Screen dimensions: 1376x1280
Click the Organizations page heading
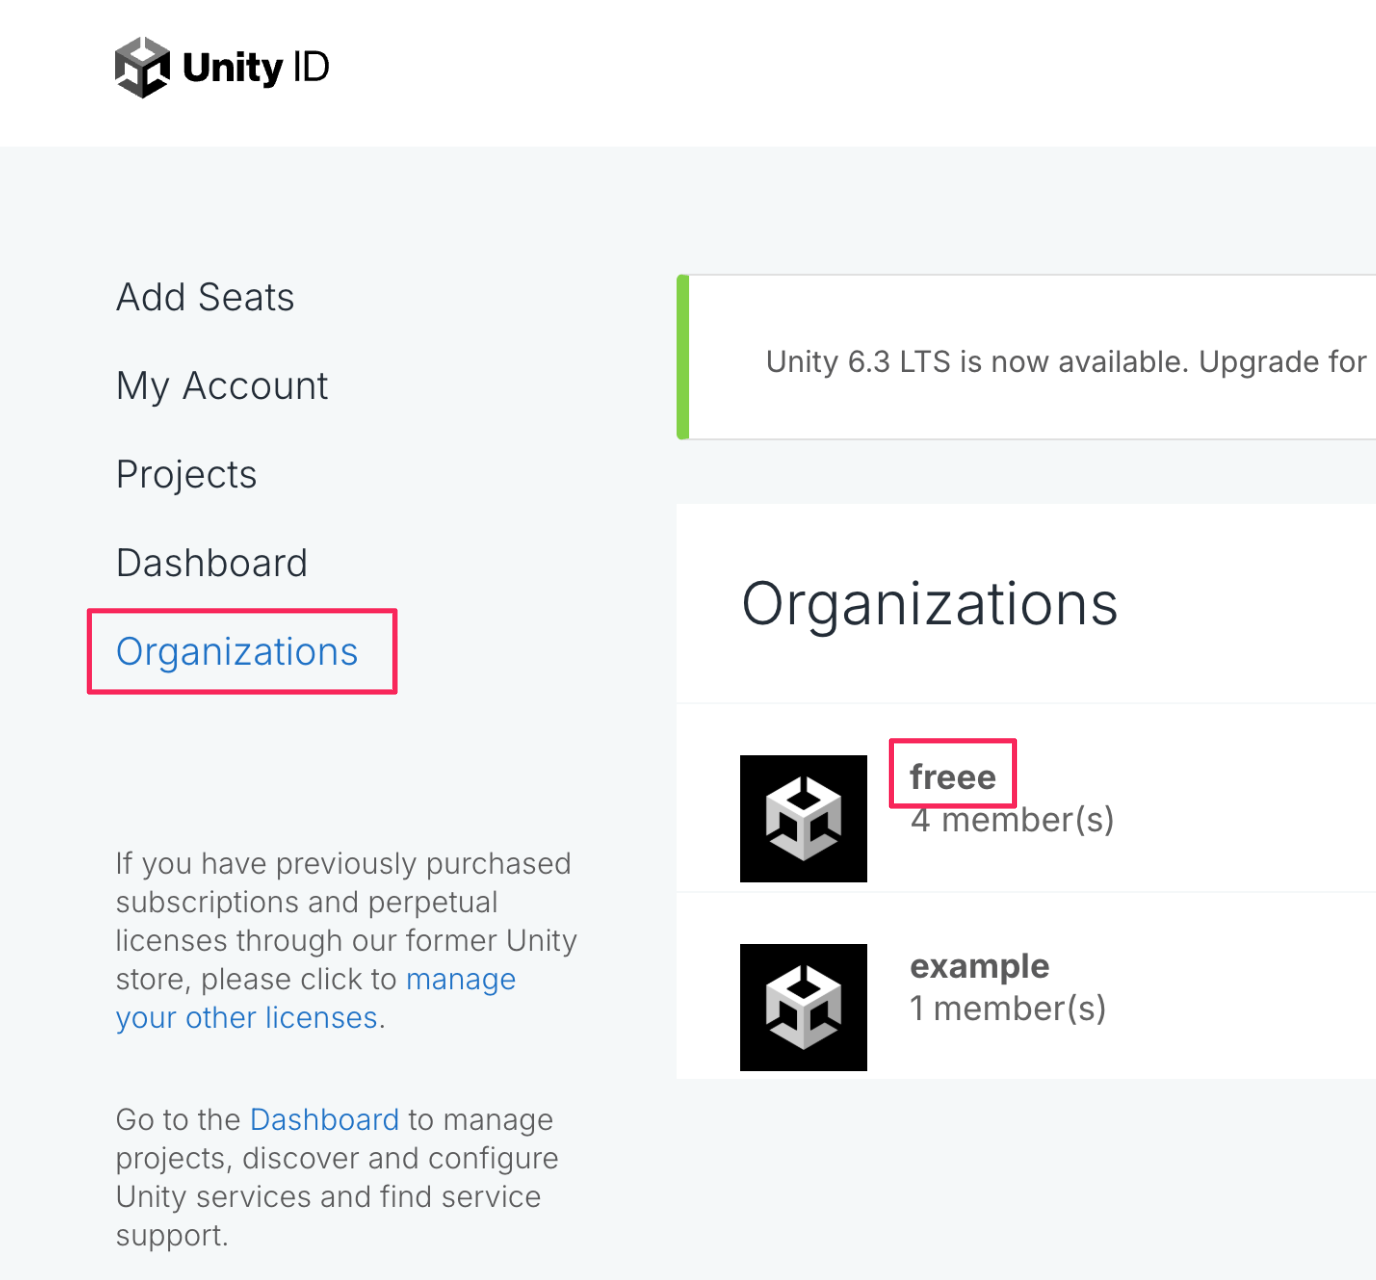(929, 604)
